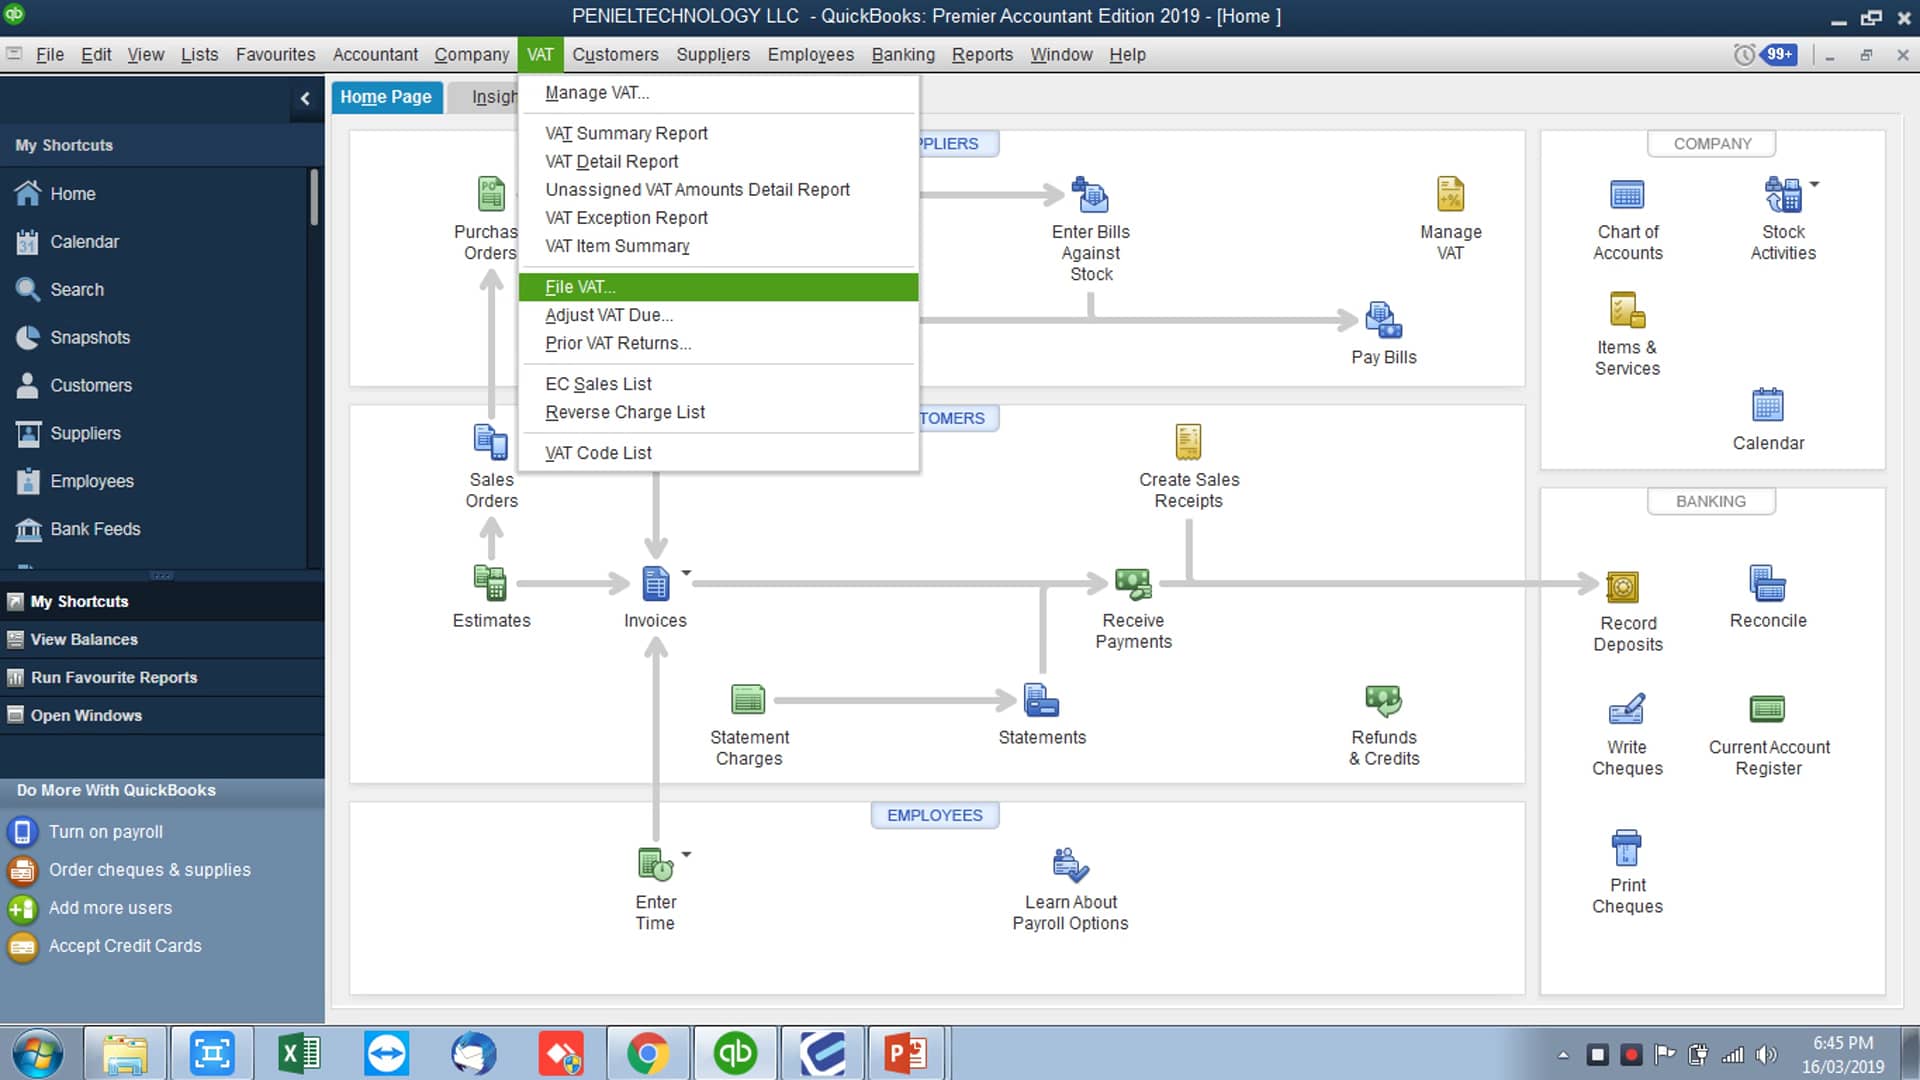Choose Reverse Charge List menu item
This screenshot has height=1080, width=1920.
pos(718,412)
